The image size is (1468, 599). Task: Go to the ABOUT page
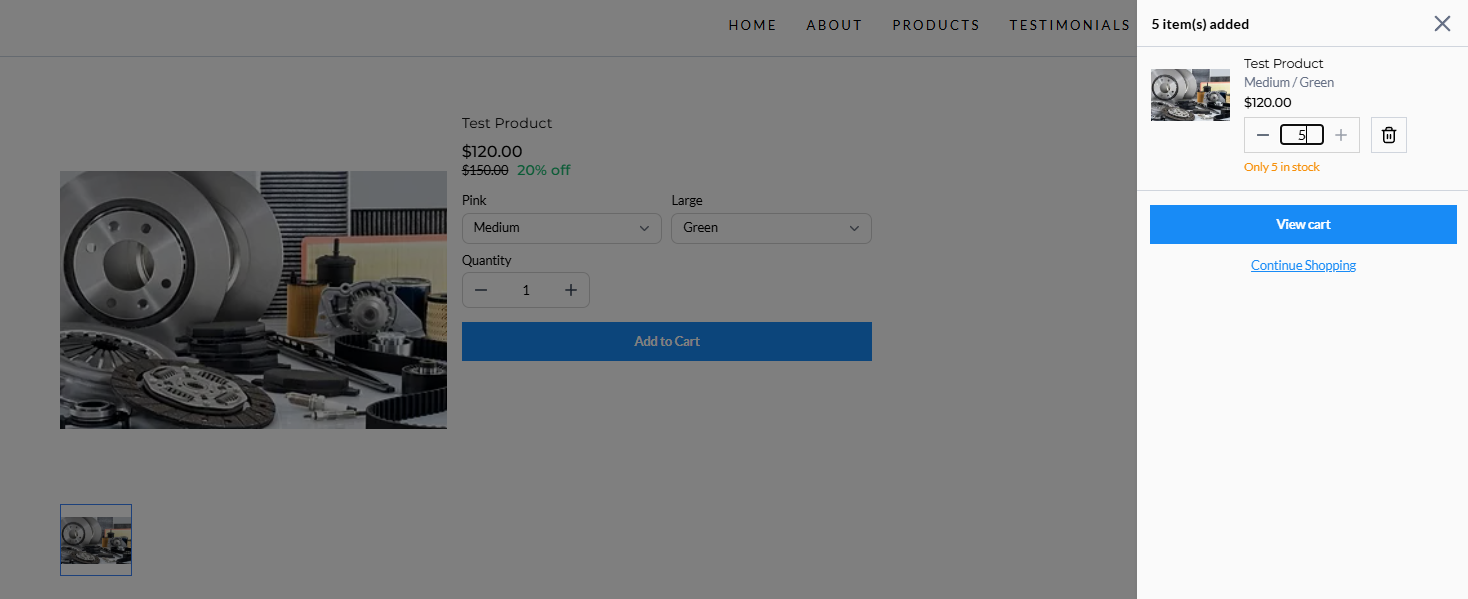tap(834, 25)
